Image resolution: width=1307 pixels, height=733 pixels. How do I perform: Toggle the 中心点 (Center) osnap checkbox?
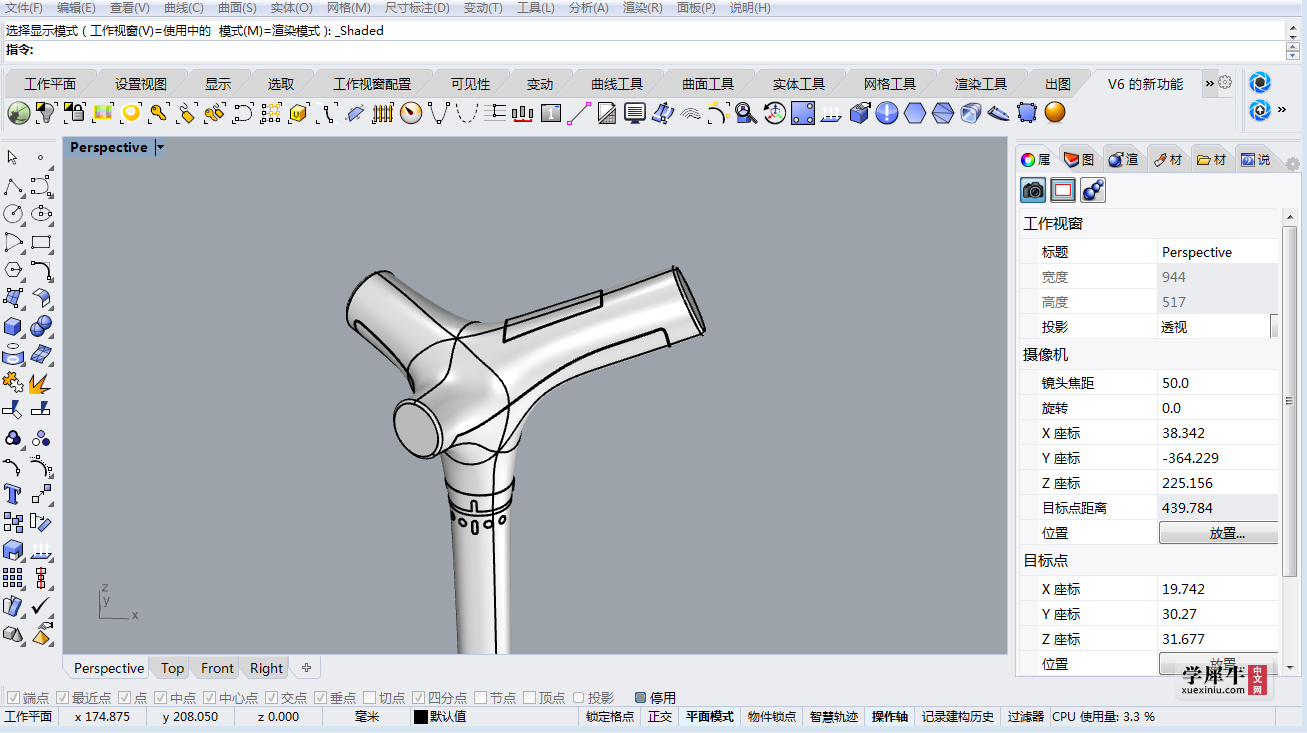pos(210,697)
